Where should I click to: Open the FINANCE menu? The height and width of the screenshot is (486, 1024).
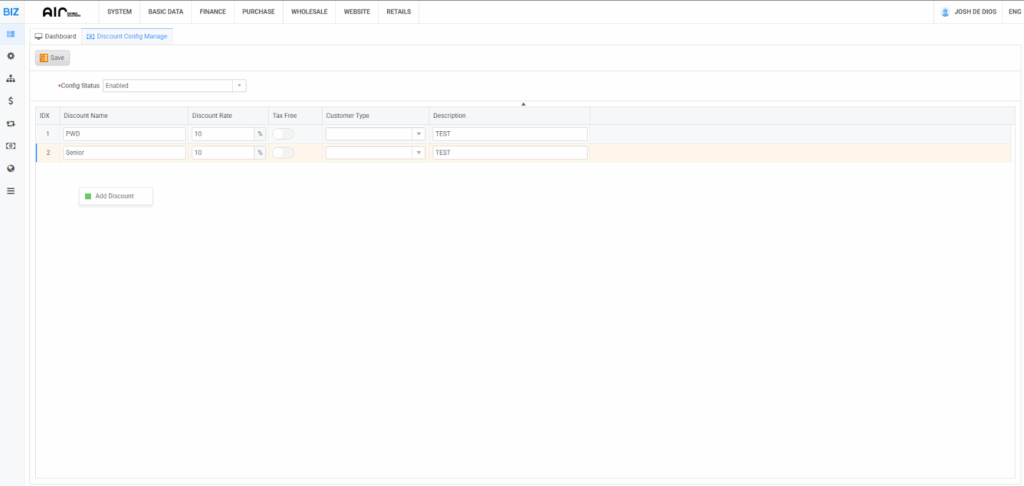pyautogui.click(x=212, y=12)
